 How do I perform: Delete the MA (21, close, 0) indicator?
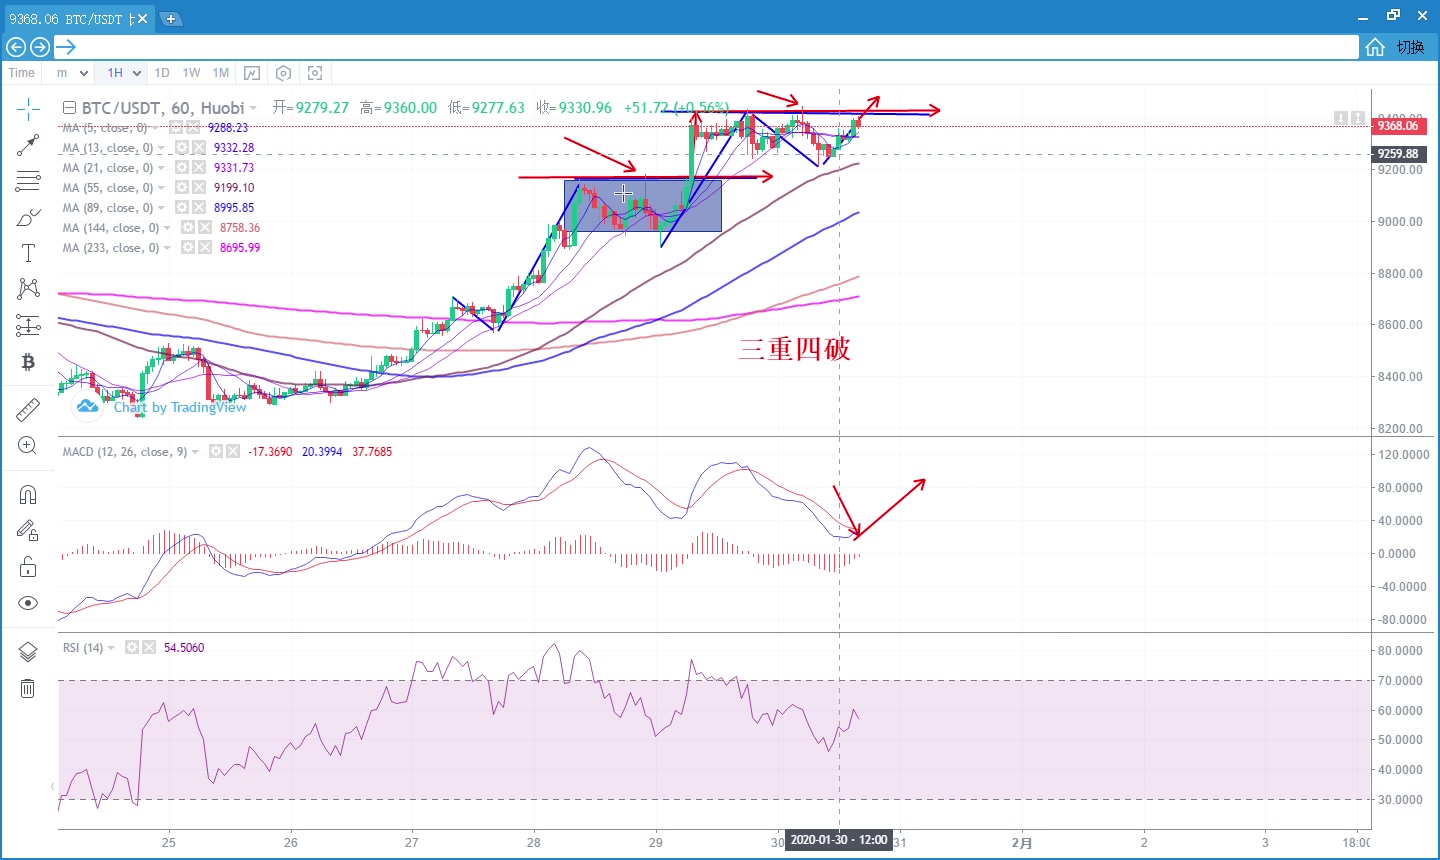(x=198, y=168)
